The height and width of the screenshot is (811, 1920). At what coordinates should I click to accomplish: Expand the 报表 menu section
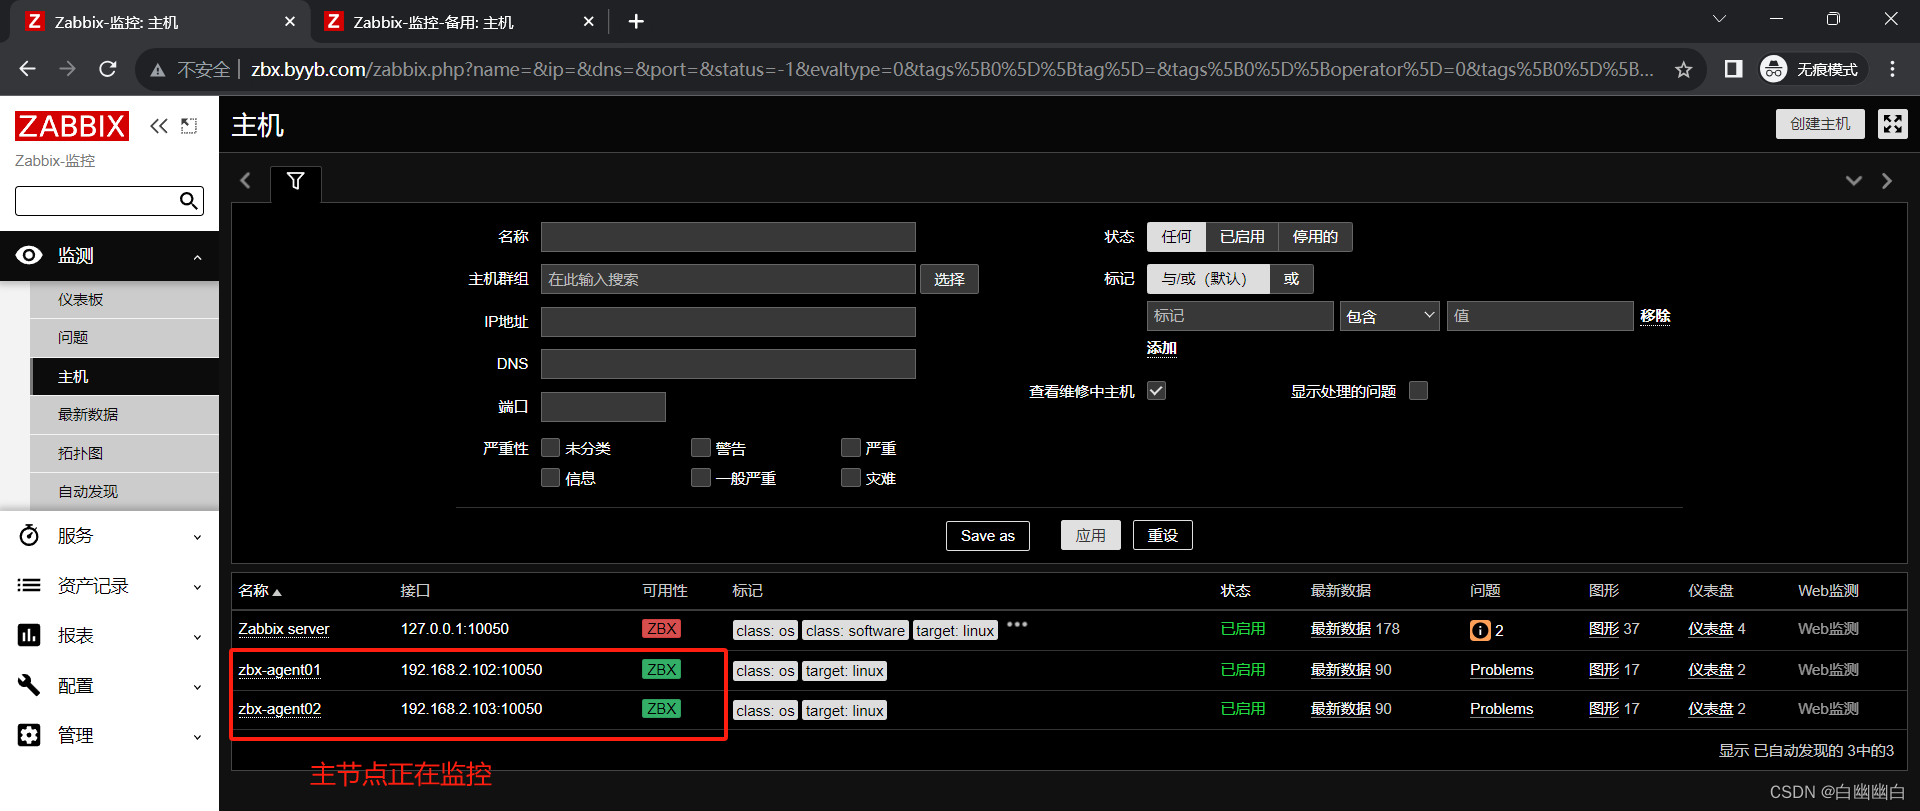197,637
